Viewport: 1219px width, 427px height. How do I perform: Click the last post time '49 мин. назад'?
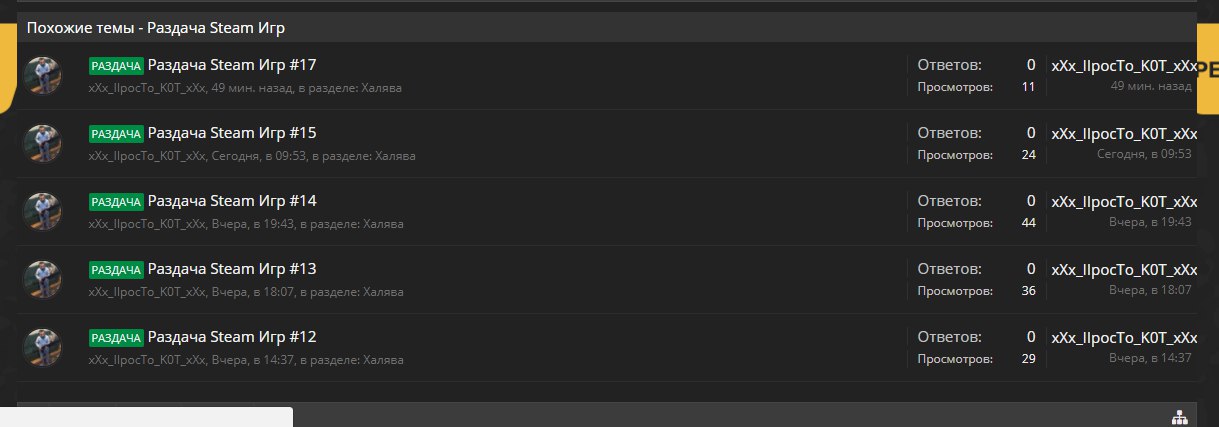(1151, 86)
